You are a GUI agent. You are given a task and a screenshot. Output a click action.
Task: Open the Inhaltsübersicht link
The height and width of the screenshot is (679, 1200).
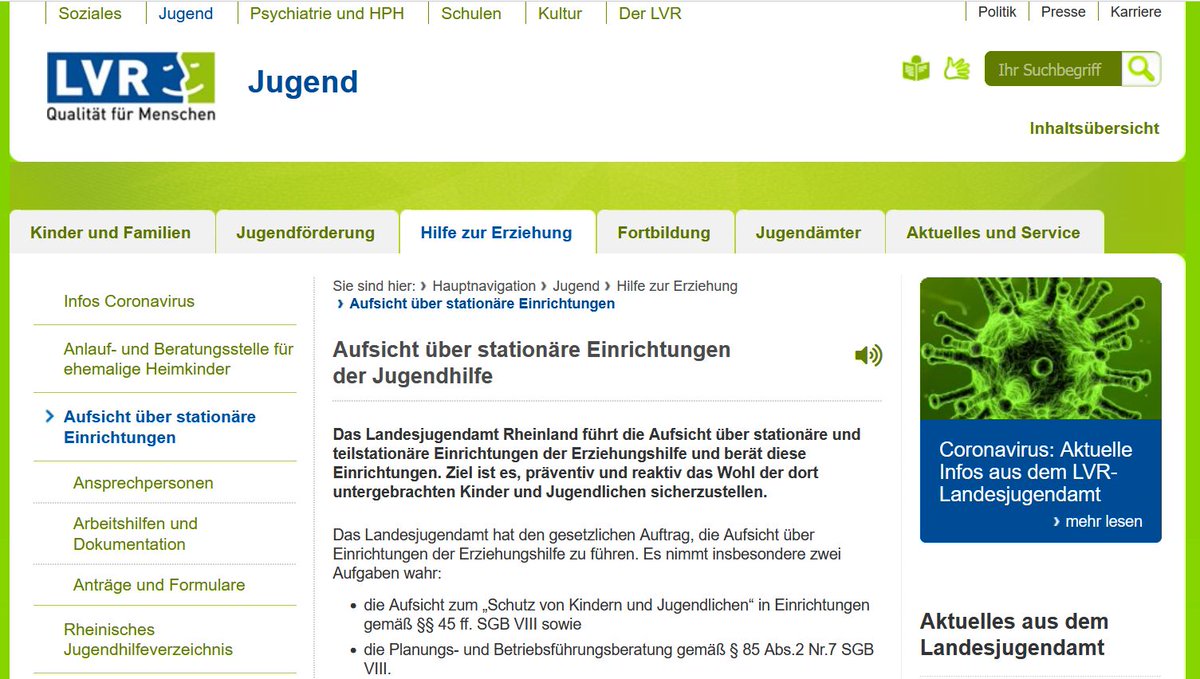pyautogui.click(x=1094, y=128)
